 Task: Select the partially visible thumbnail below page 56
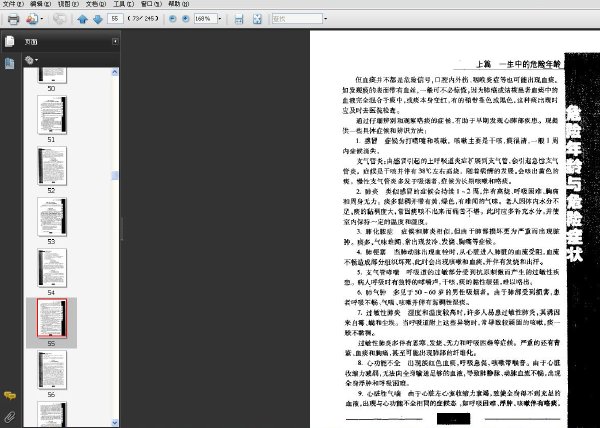point(52,414)
